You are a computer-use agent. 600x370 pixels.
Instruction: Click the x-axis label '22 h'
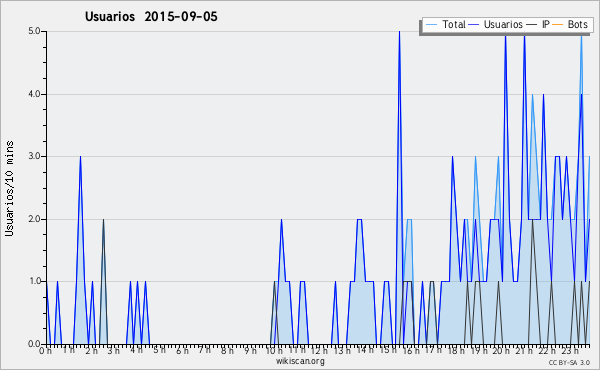point(547,351)
